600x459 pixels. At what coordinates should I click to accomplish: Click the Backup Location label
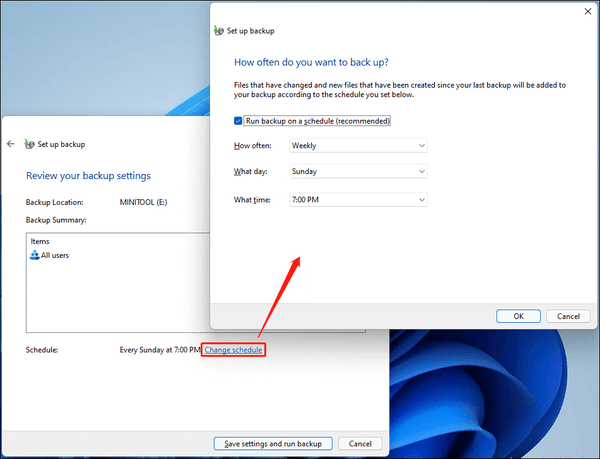(x=54, y=202)
